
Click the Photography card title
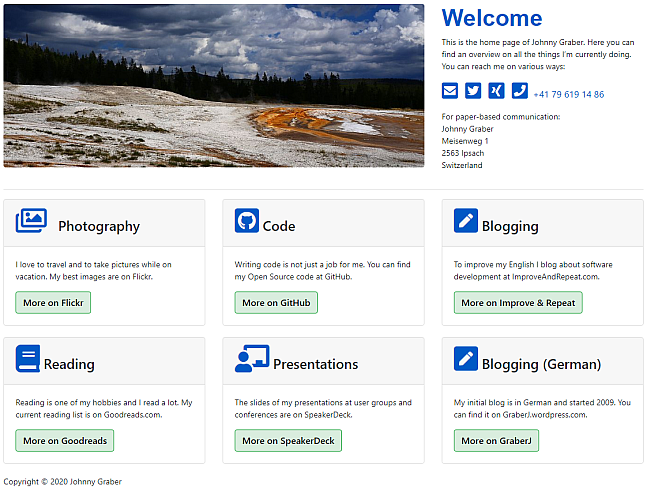click(x=99, y=226)
